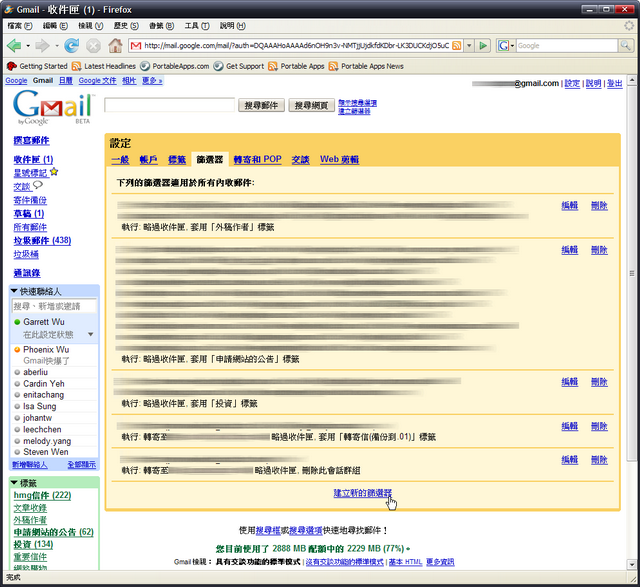Open 收件匣 (1) inbox

point(33,160)
